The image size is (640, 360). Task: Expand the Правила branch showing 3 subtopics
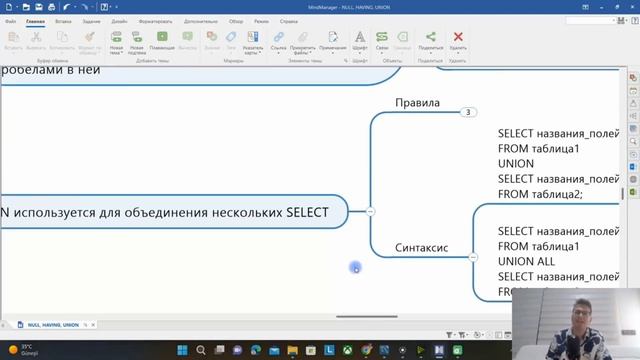(x=468, y=112)
